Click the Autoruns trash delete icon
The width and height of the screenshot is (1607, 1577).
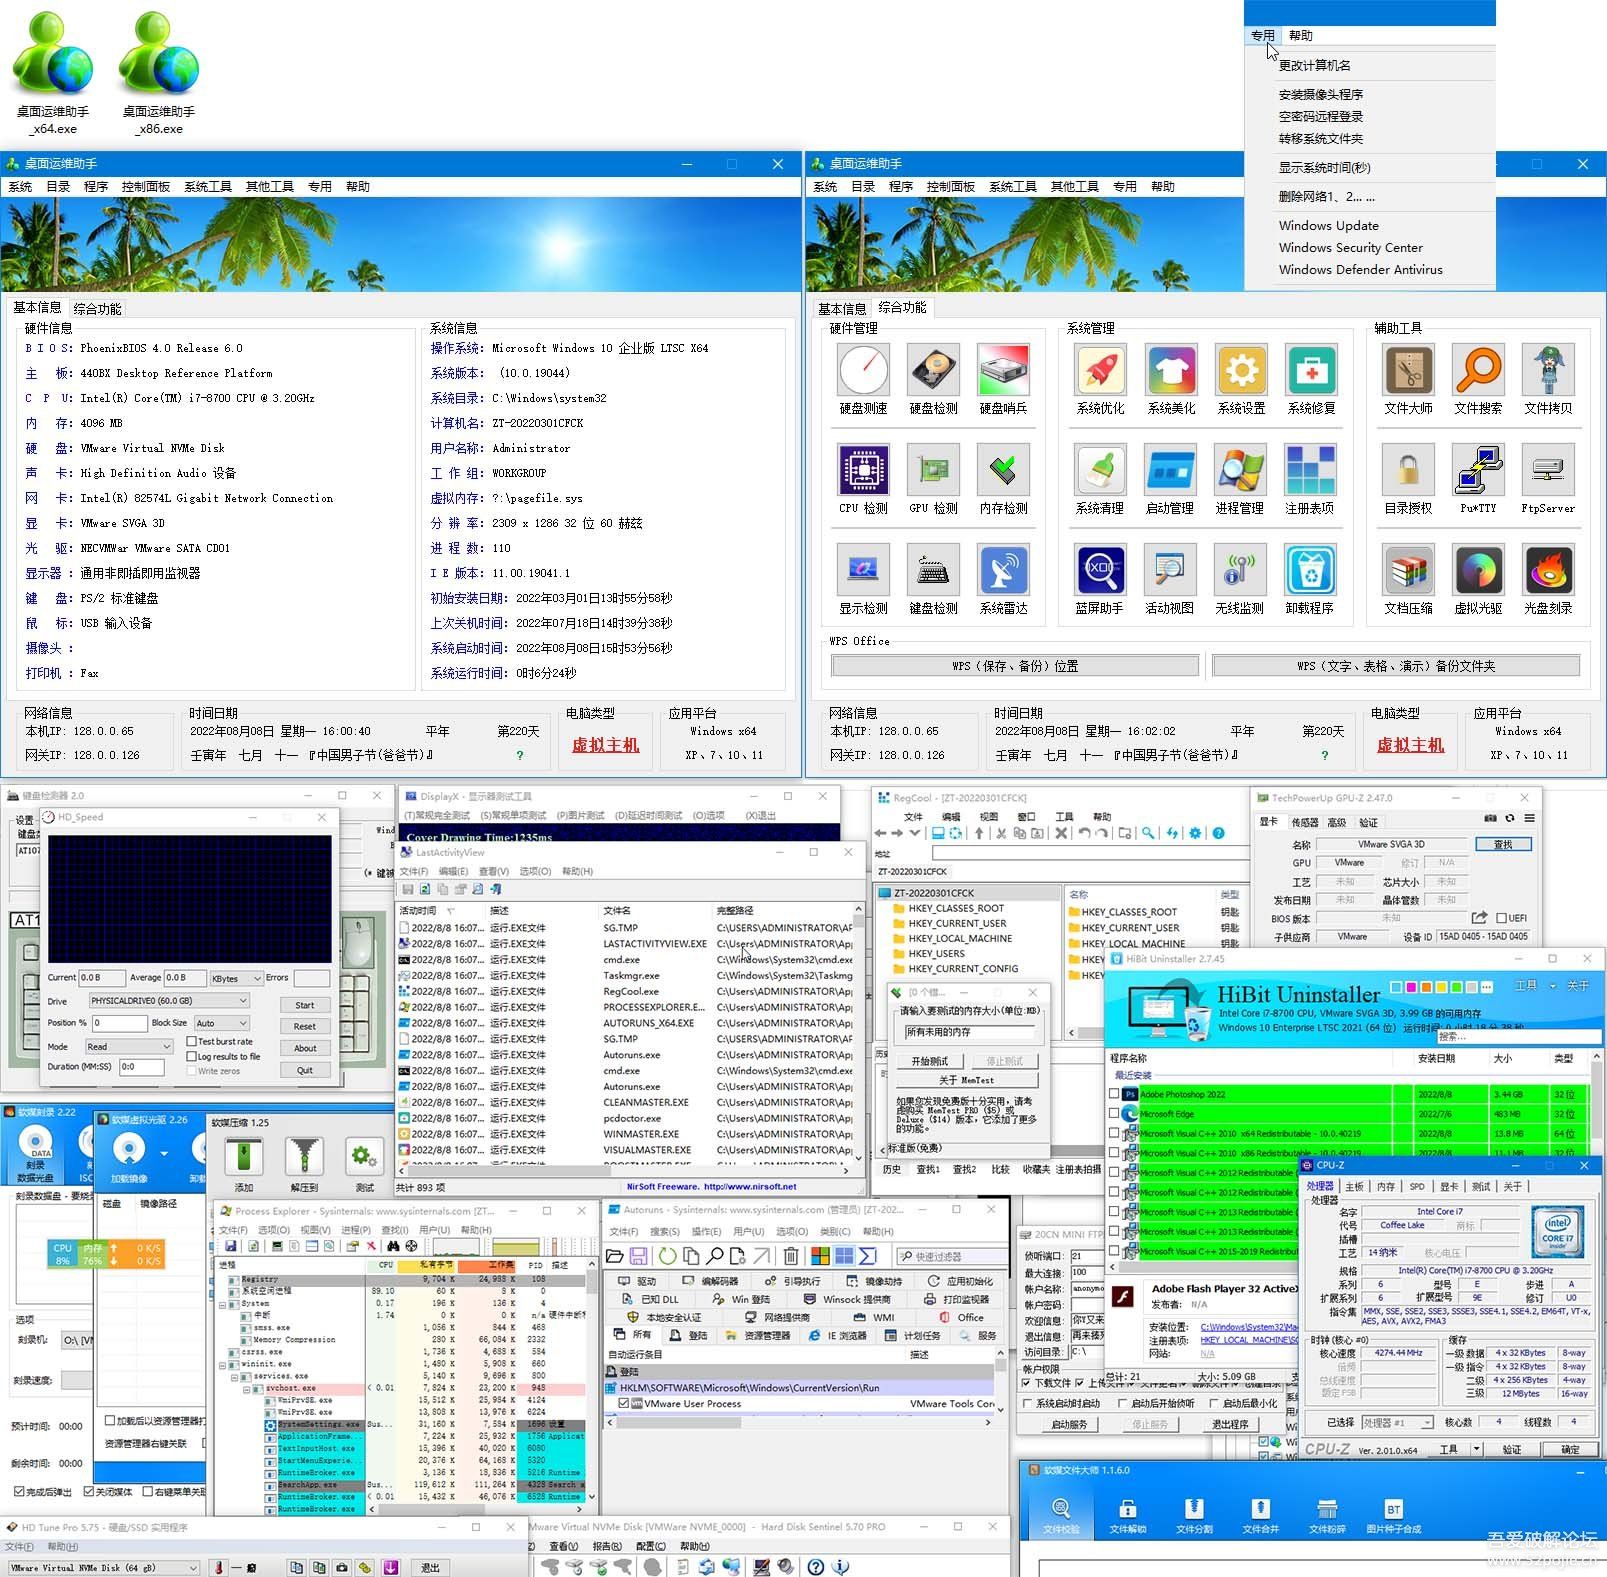click(x=790, y=1256)
